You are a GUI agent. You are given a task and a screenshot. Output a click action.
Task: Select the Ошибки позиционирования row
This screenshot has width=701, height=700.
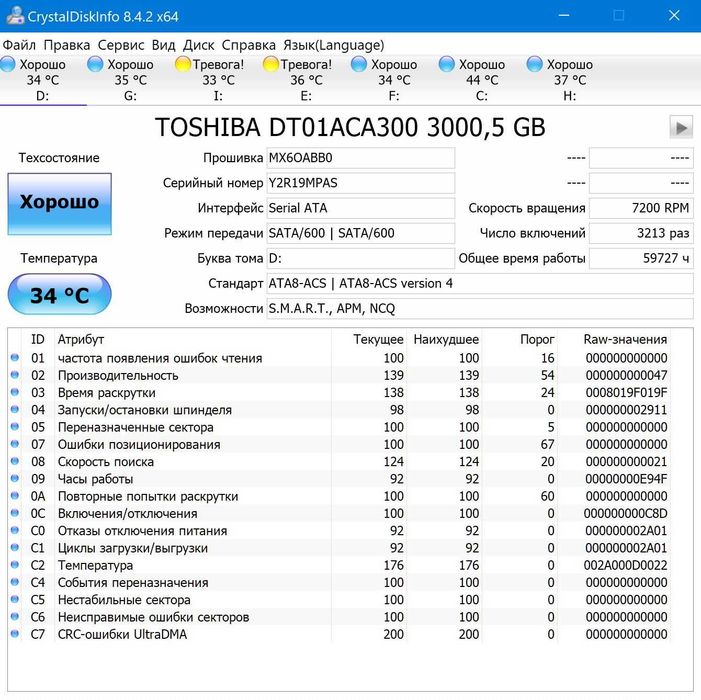(x=339, y=444)
